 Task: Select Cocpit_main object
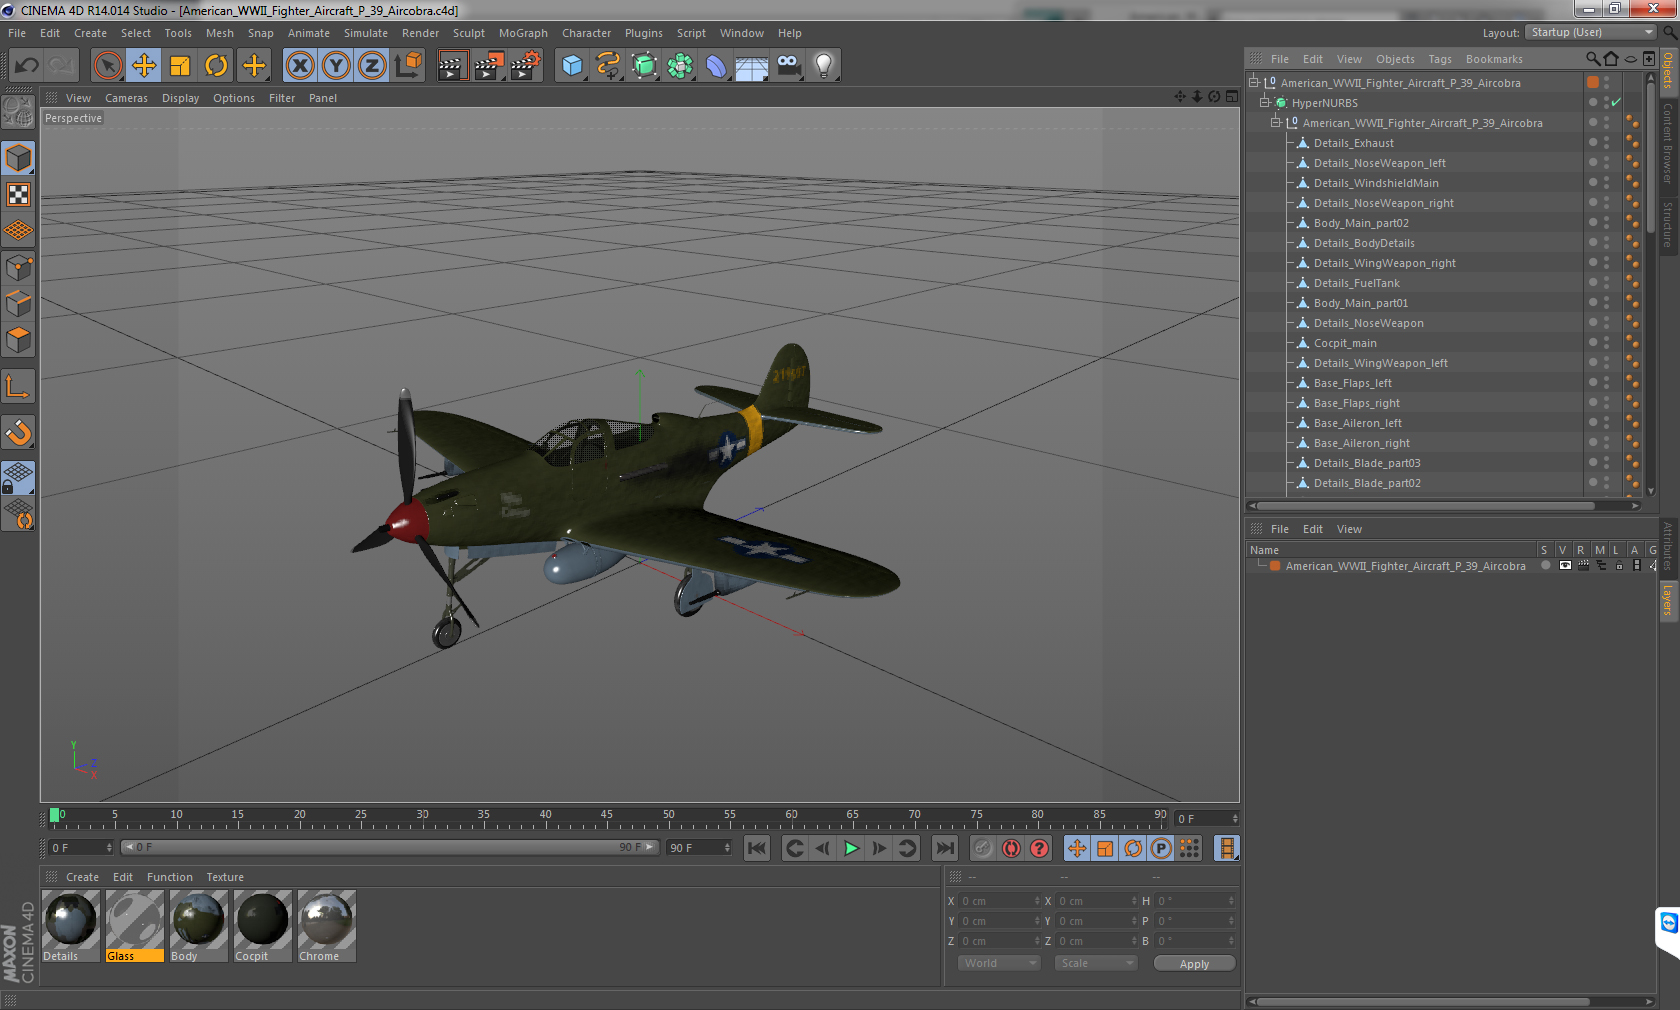1344,343
